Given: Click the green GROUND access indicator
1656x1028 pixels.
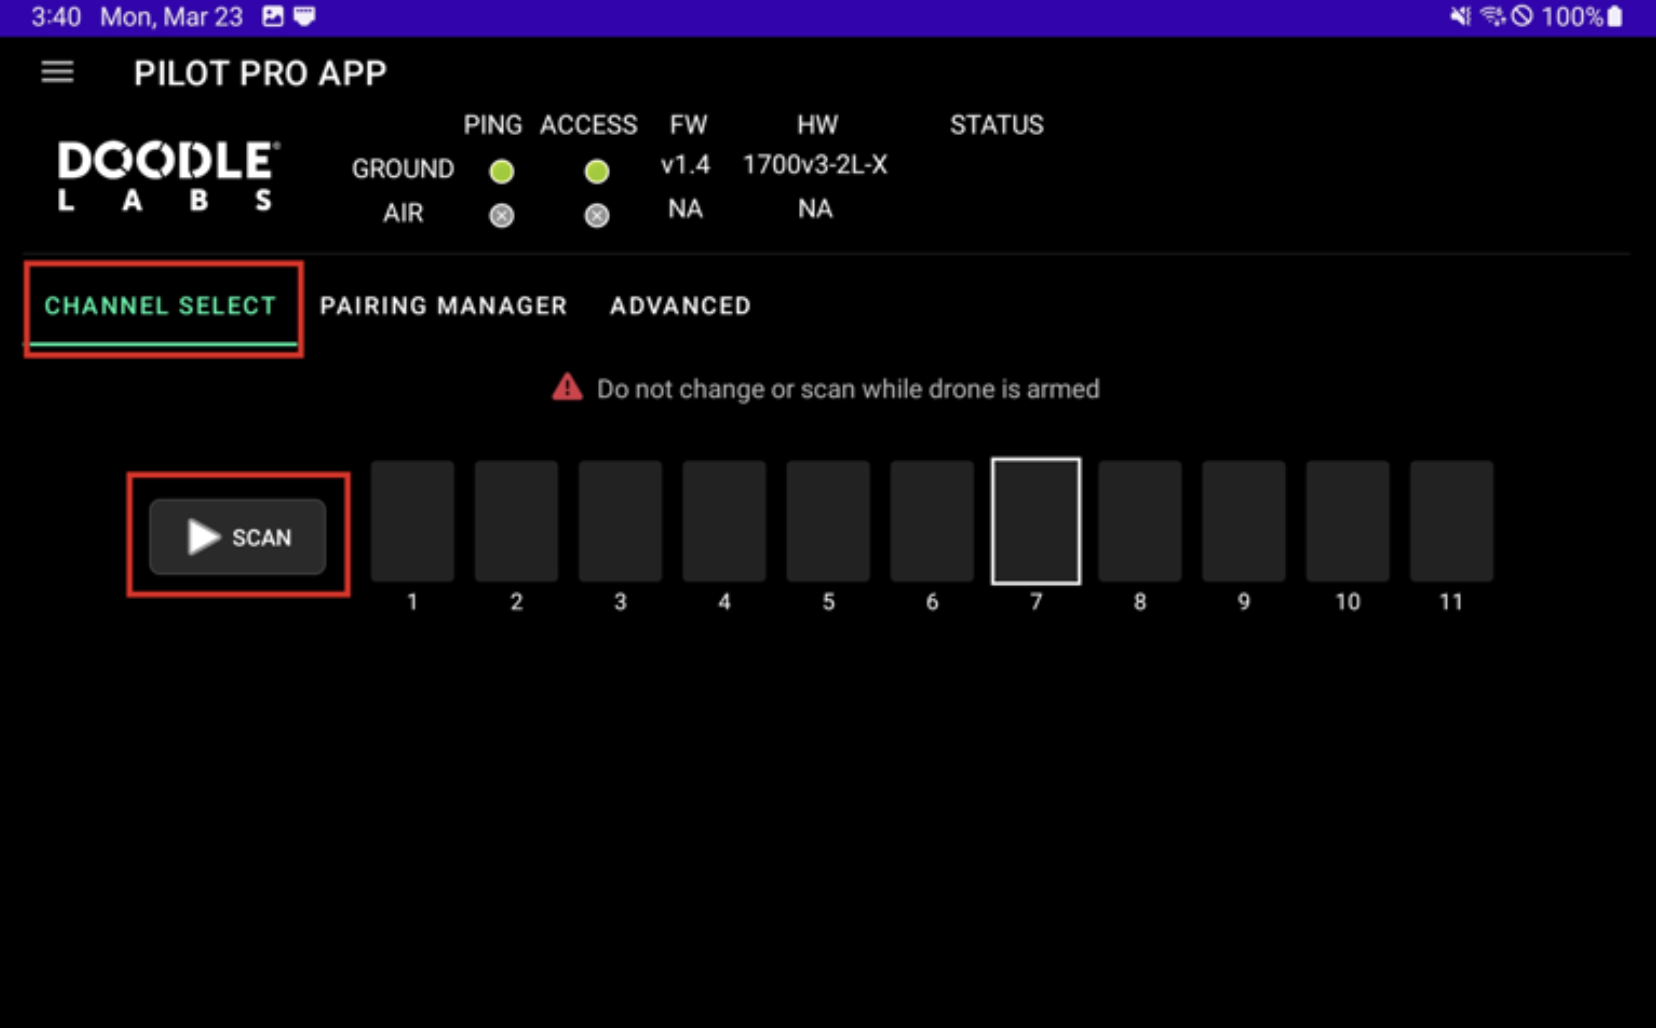Looking at the screenshot, I should [x=597, y=172].
